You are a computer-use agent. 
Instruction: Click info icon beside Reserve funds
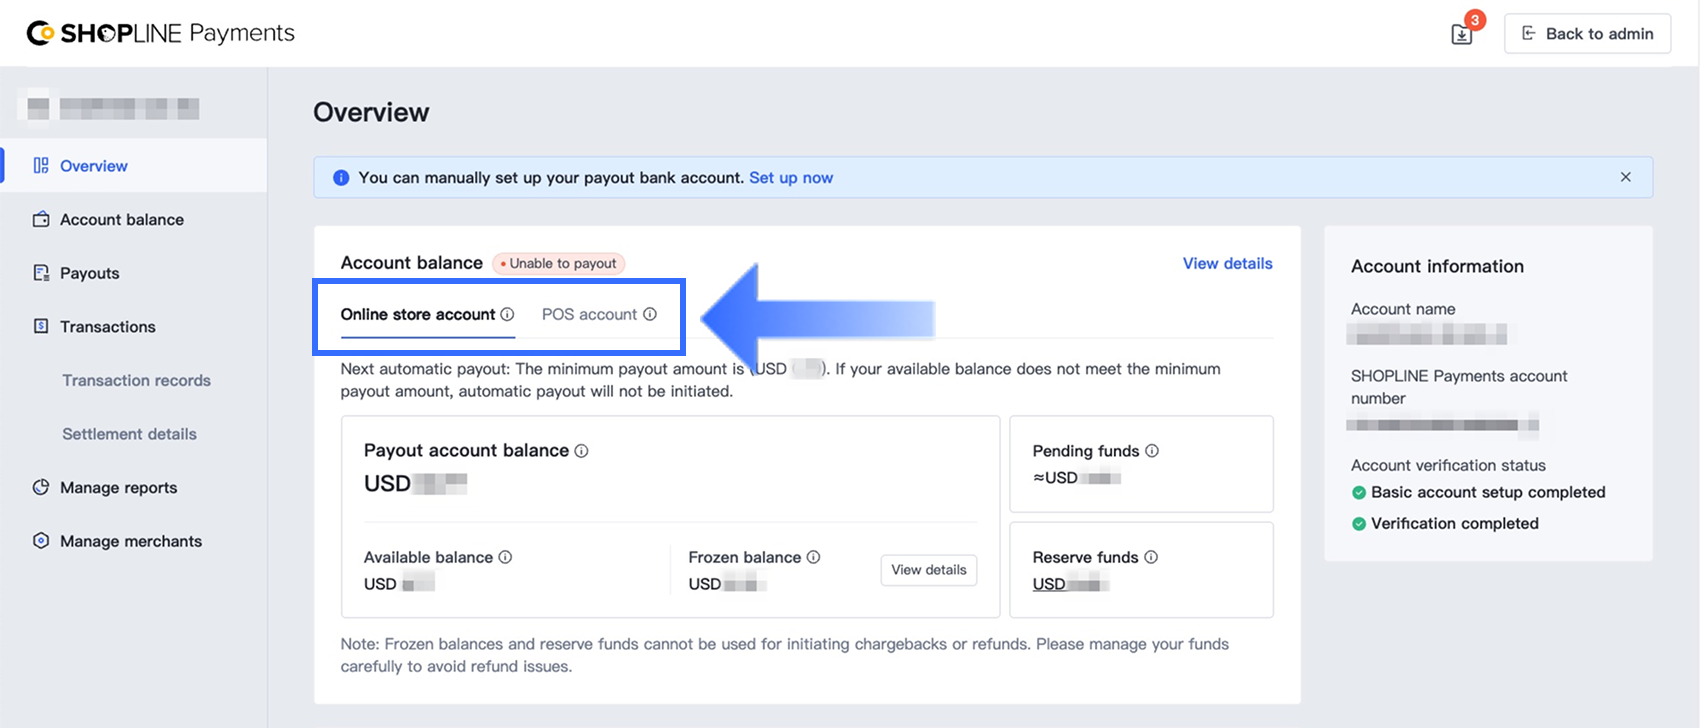1151,557
